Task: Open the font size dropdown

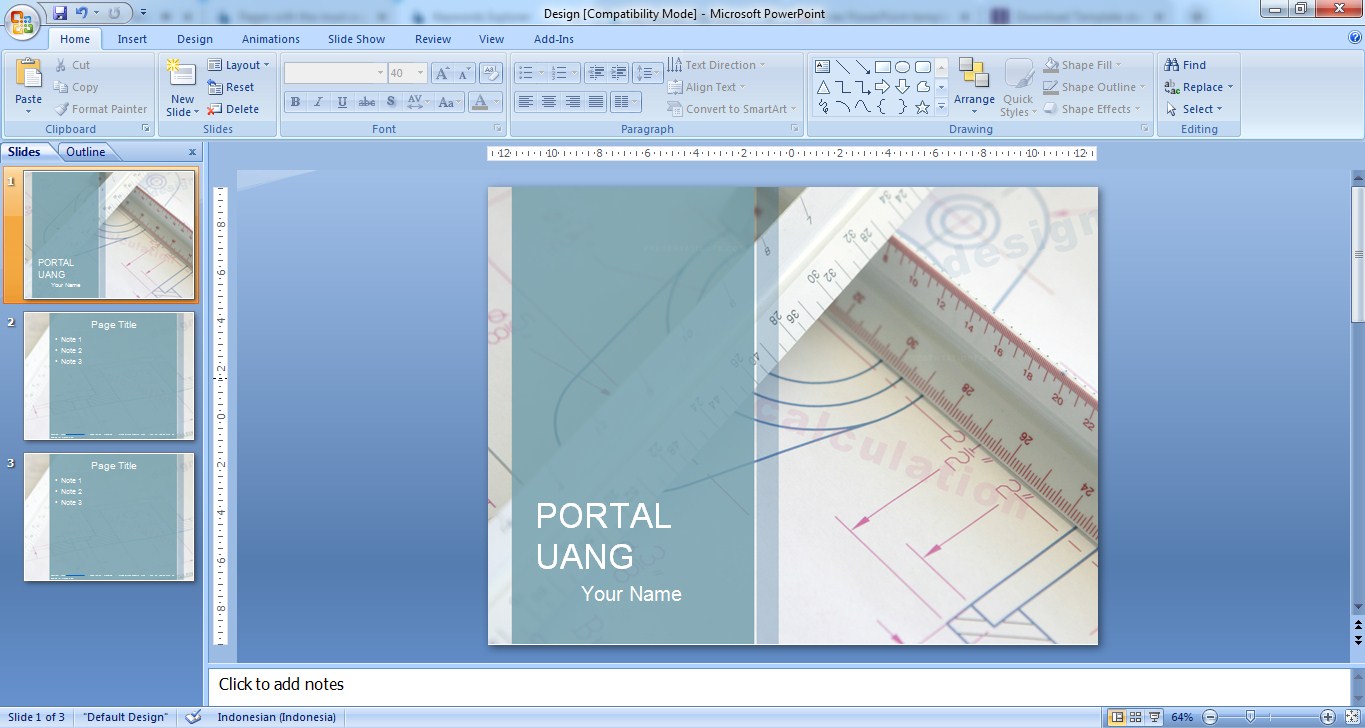Action: (x=418, y=72)
